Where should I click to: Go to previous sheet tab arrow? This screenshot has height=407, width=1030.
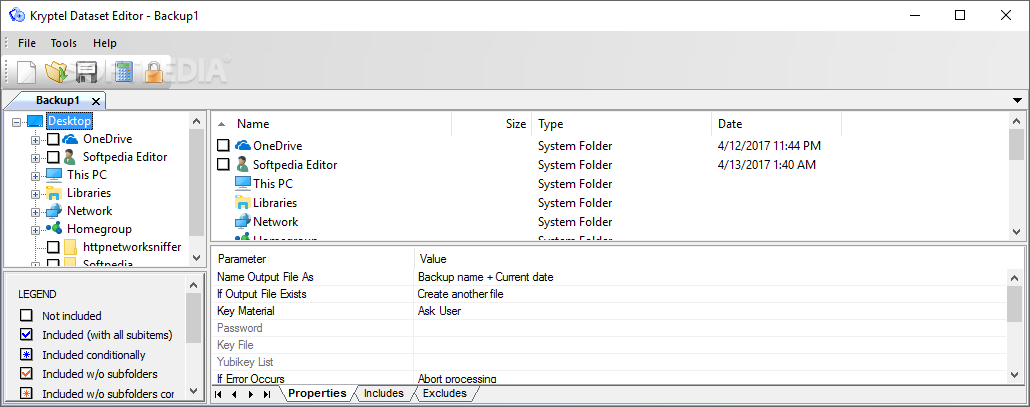[235, 395]
